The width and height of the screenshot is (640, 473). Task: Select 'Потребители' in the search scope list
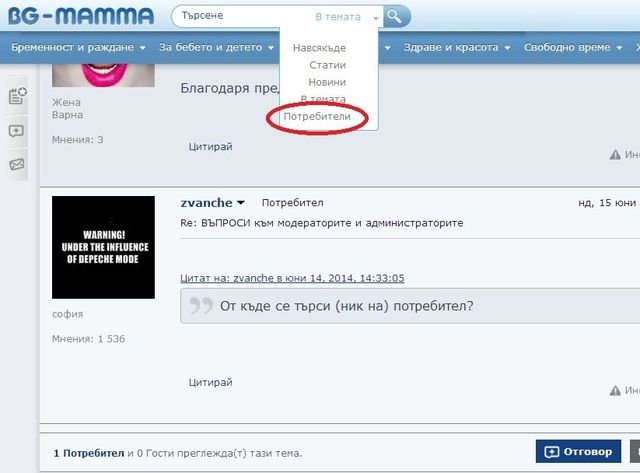(317, 117)
